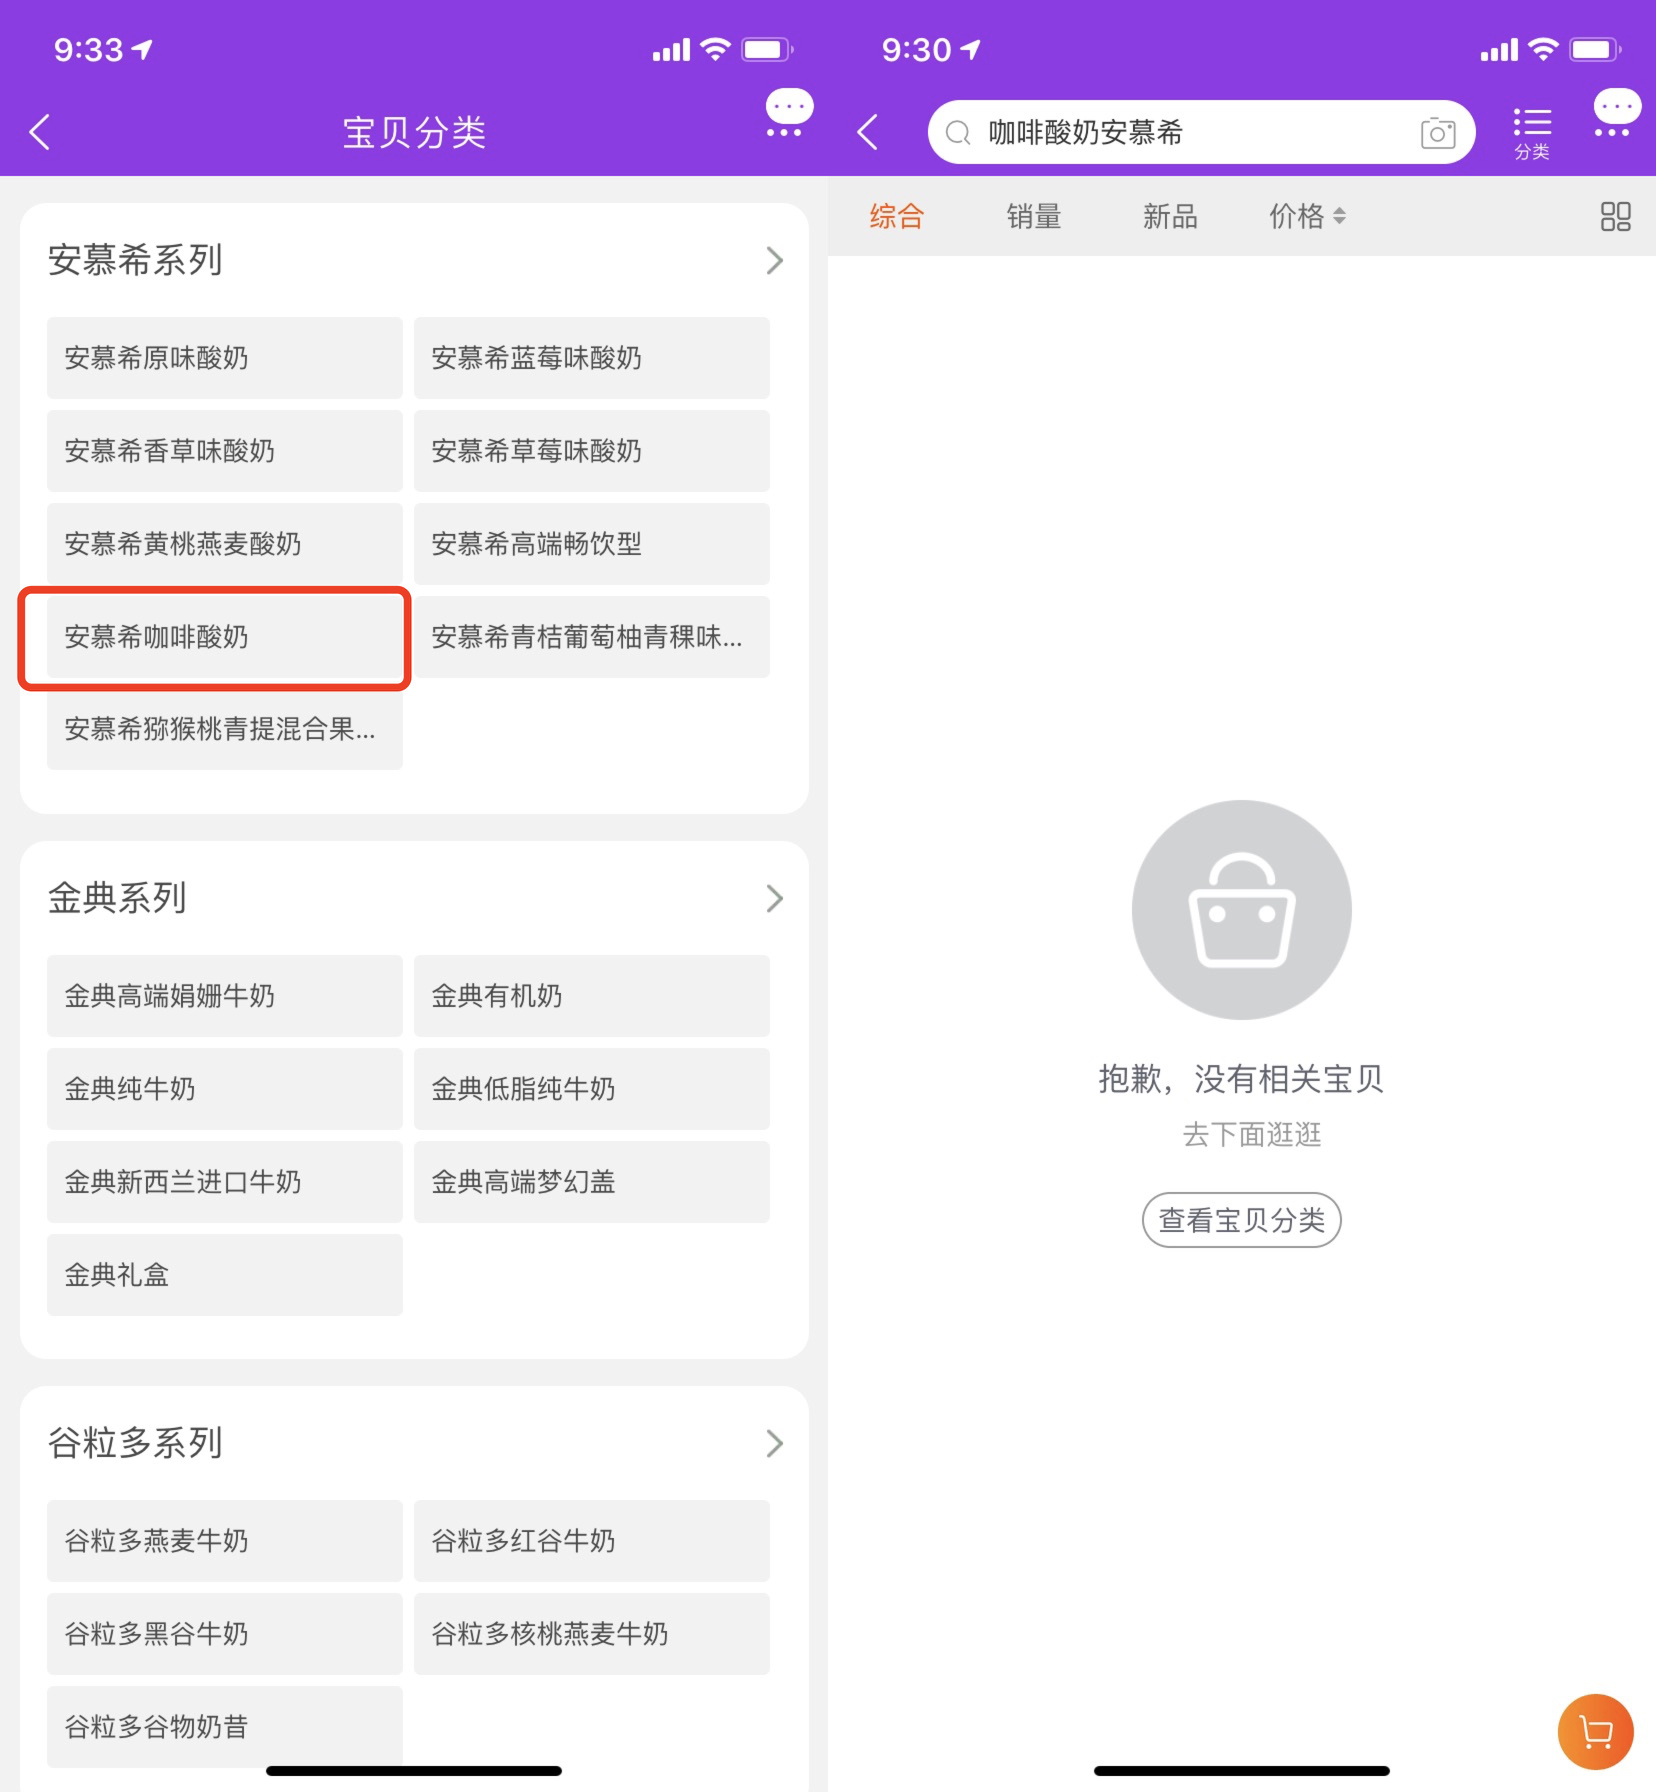Switch to 新品 tab
Image resolution: width=1656 pixels, height=1792 pixels.
click(x=1169, y=216)
